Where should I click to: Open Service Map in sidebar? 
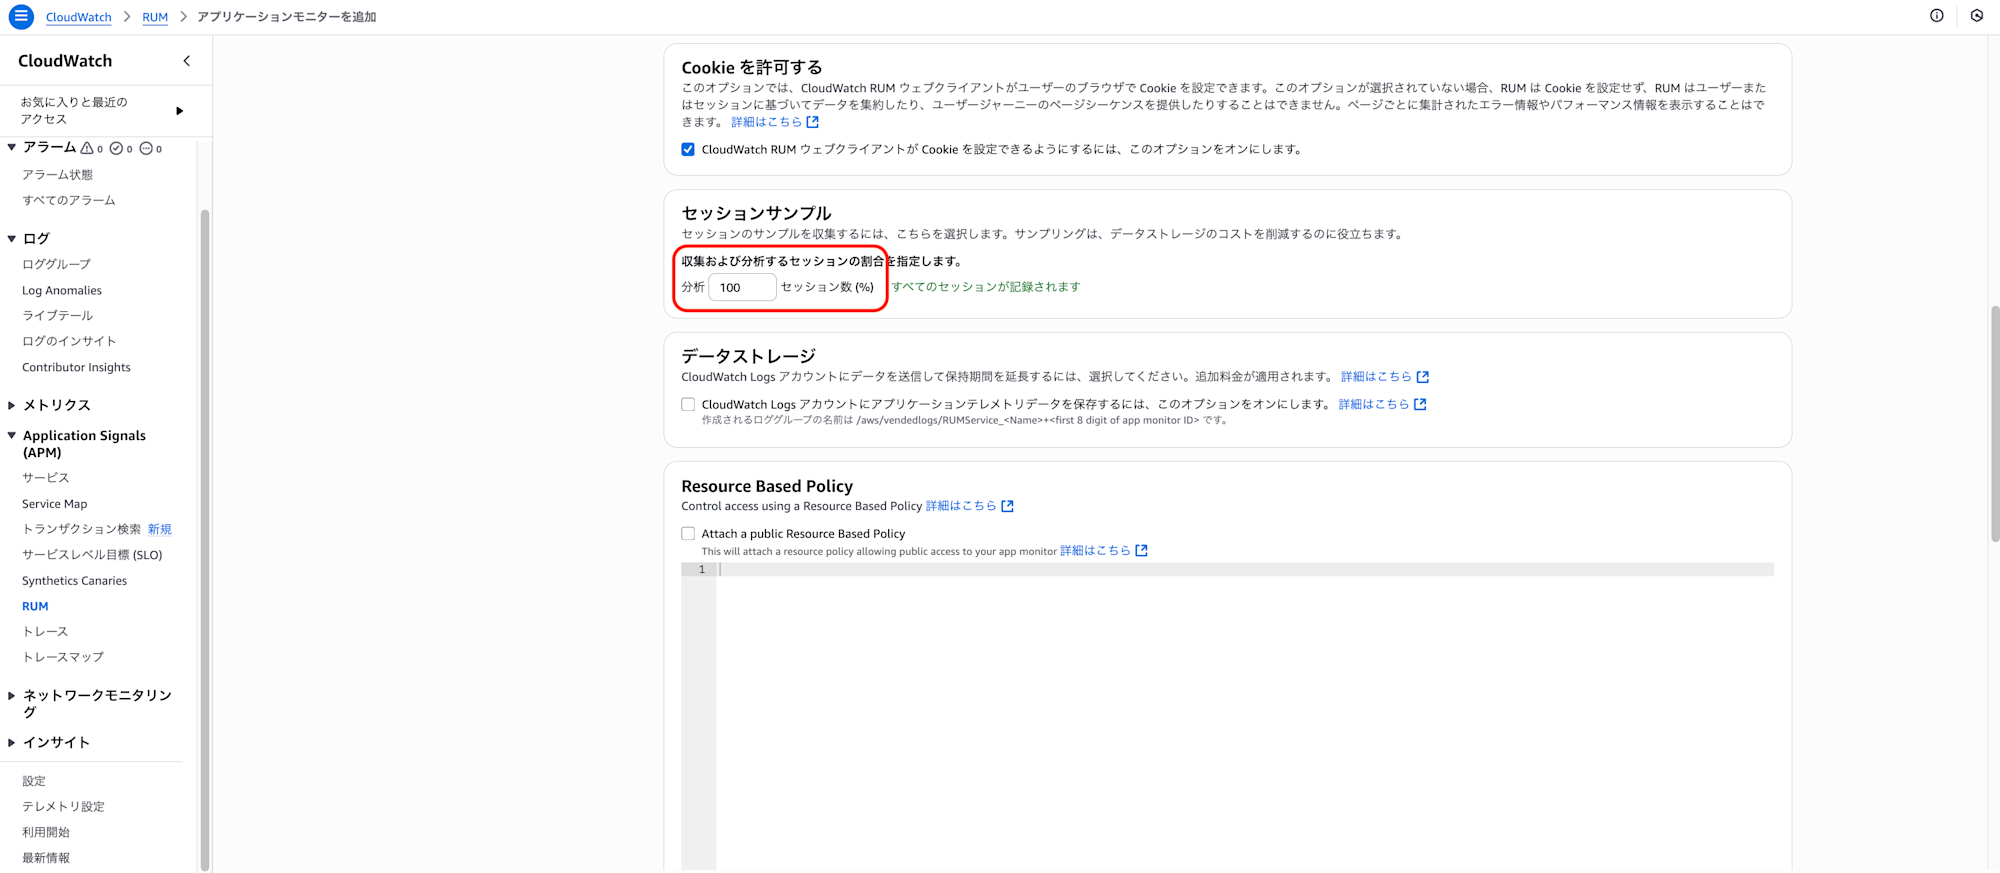tap(55, 504)
